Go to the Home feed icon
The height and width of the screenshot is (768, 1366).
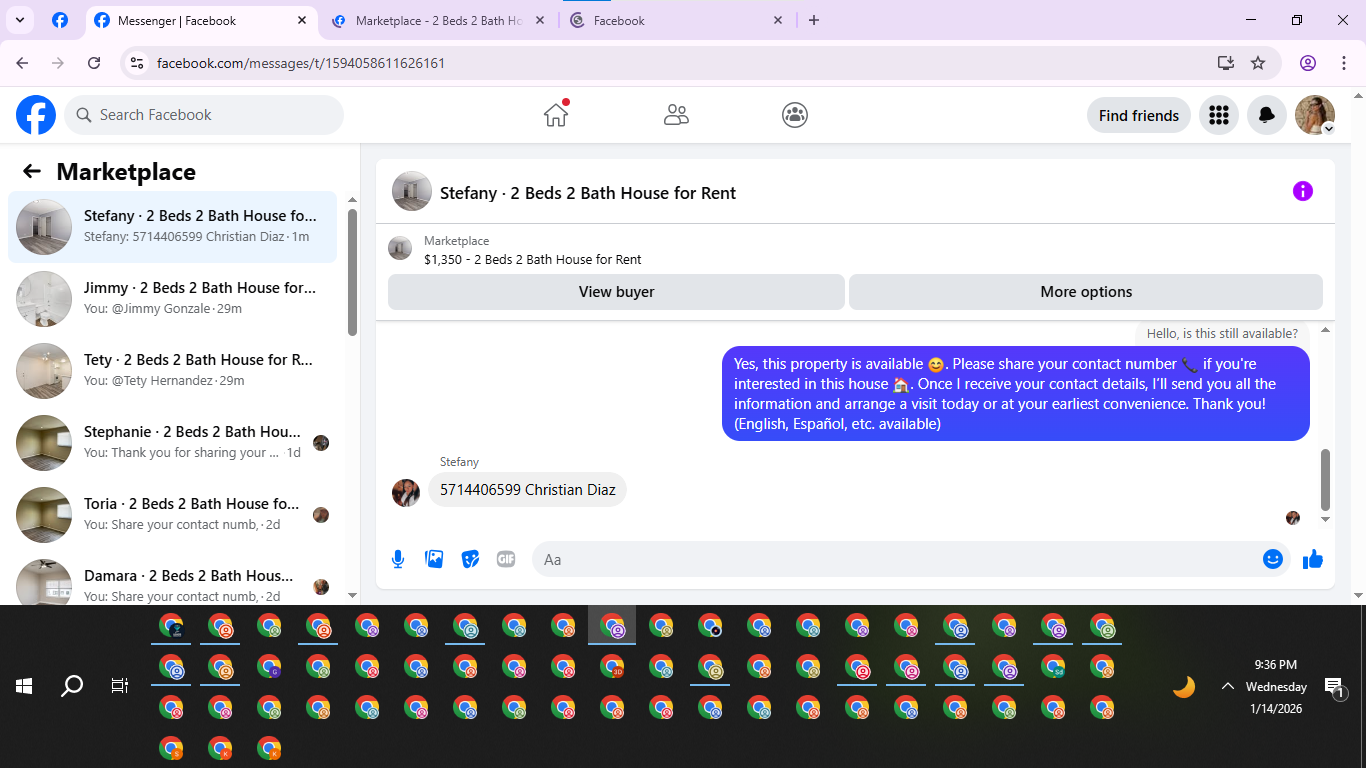click(556, 115)
